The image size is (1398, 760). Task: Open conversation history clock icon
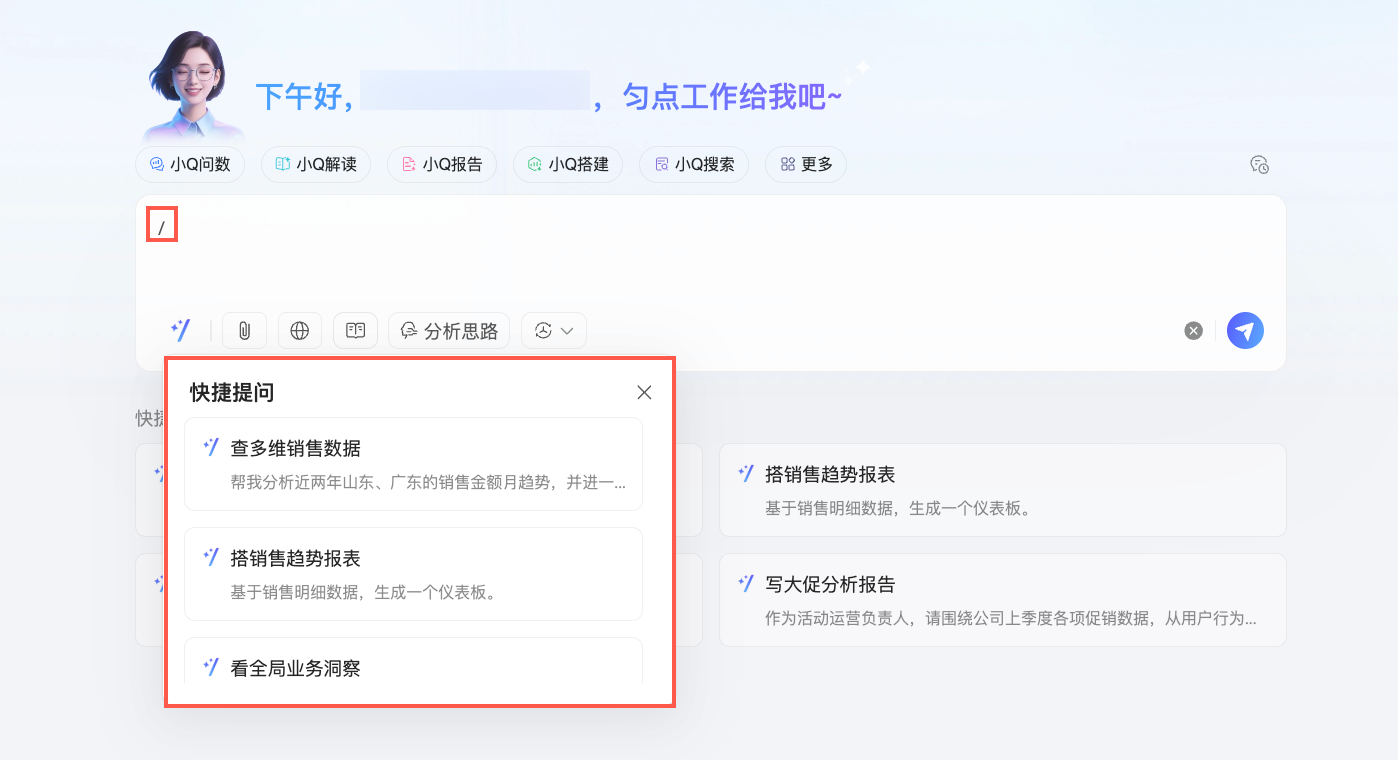1259,165
